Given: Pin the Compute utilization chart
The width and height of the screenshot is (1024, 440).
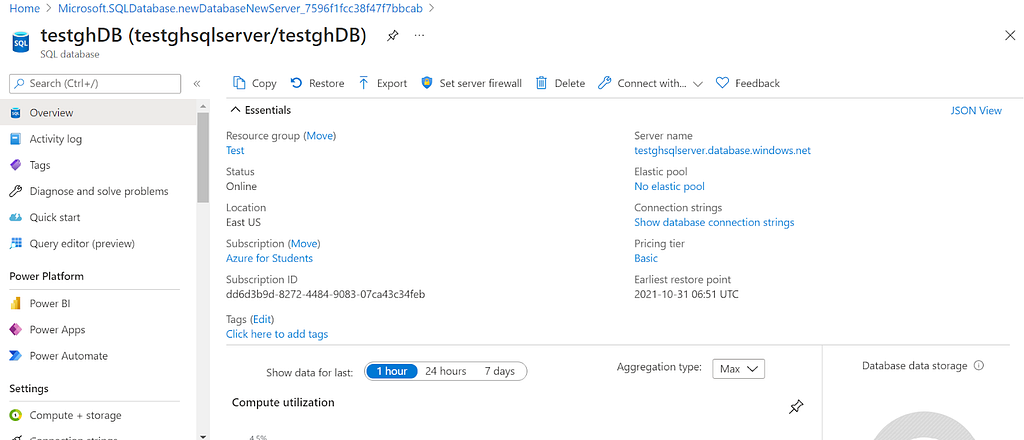Looking at the screenshot, I should [795, 407].
